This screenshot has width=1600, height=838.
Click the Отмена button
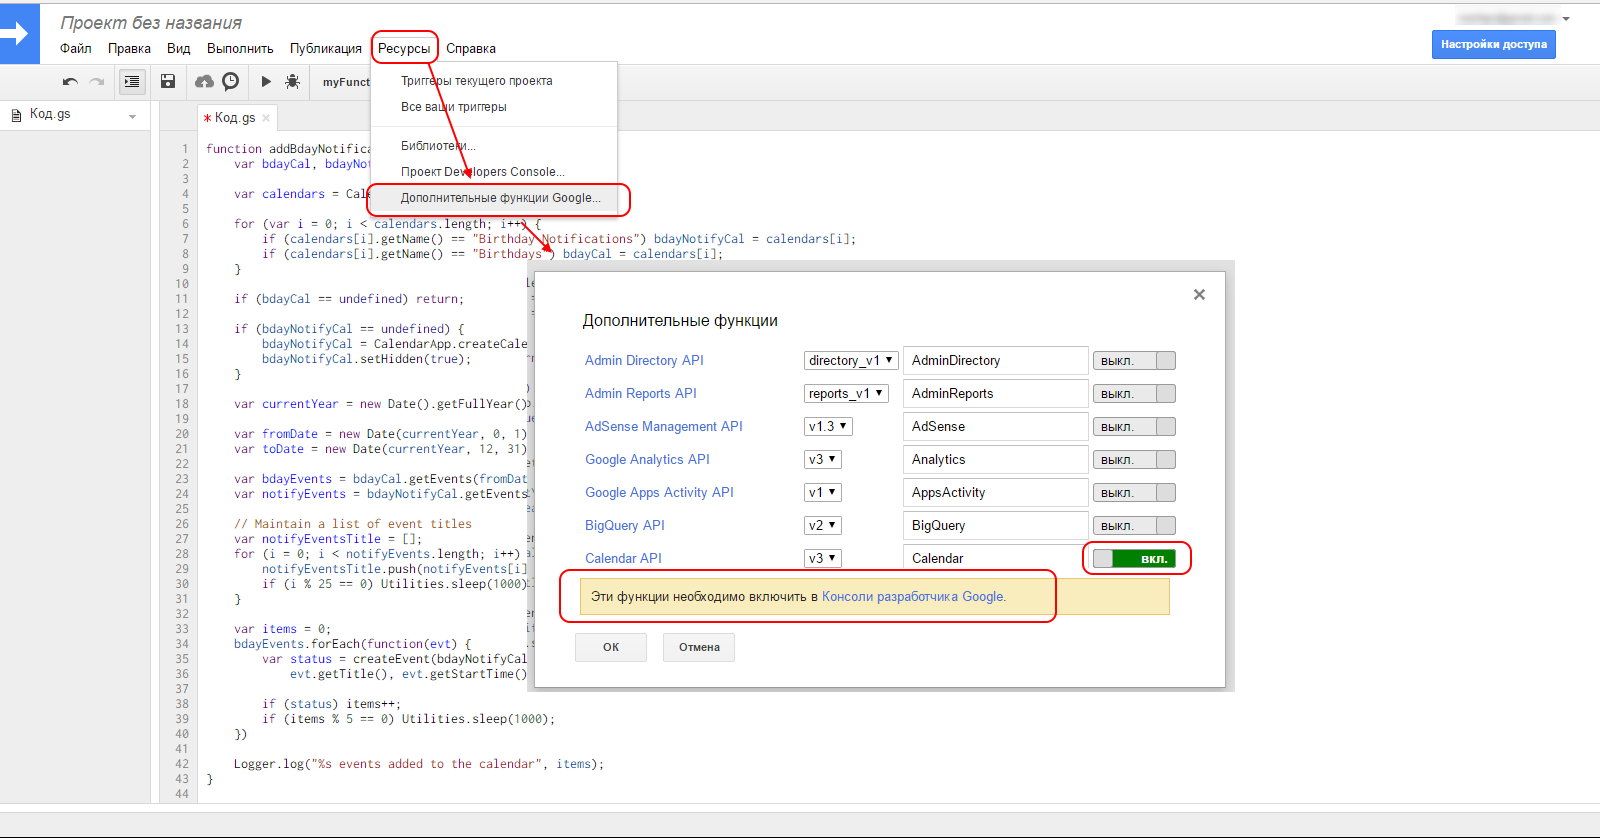(x=699, y=647)
